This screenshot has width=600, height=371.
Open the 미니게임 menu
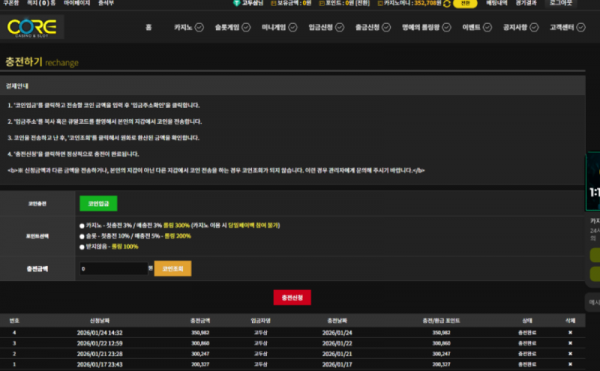[x=274, y=27]
